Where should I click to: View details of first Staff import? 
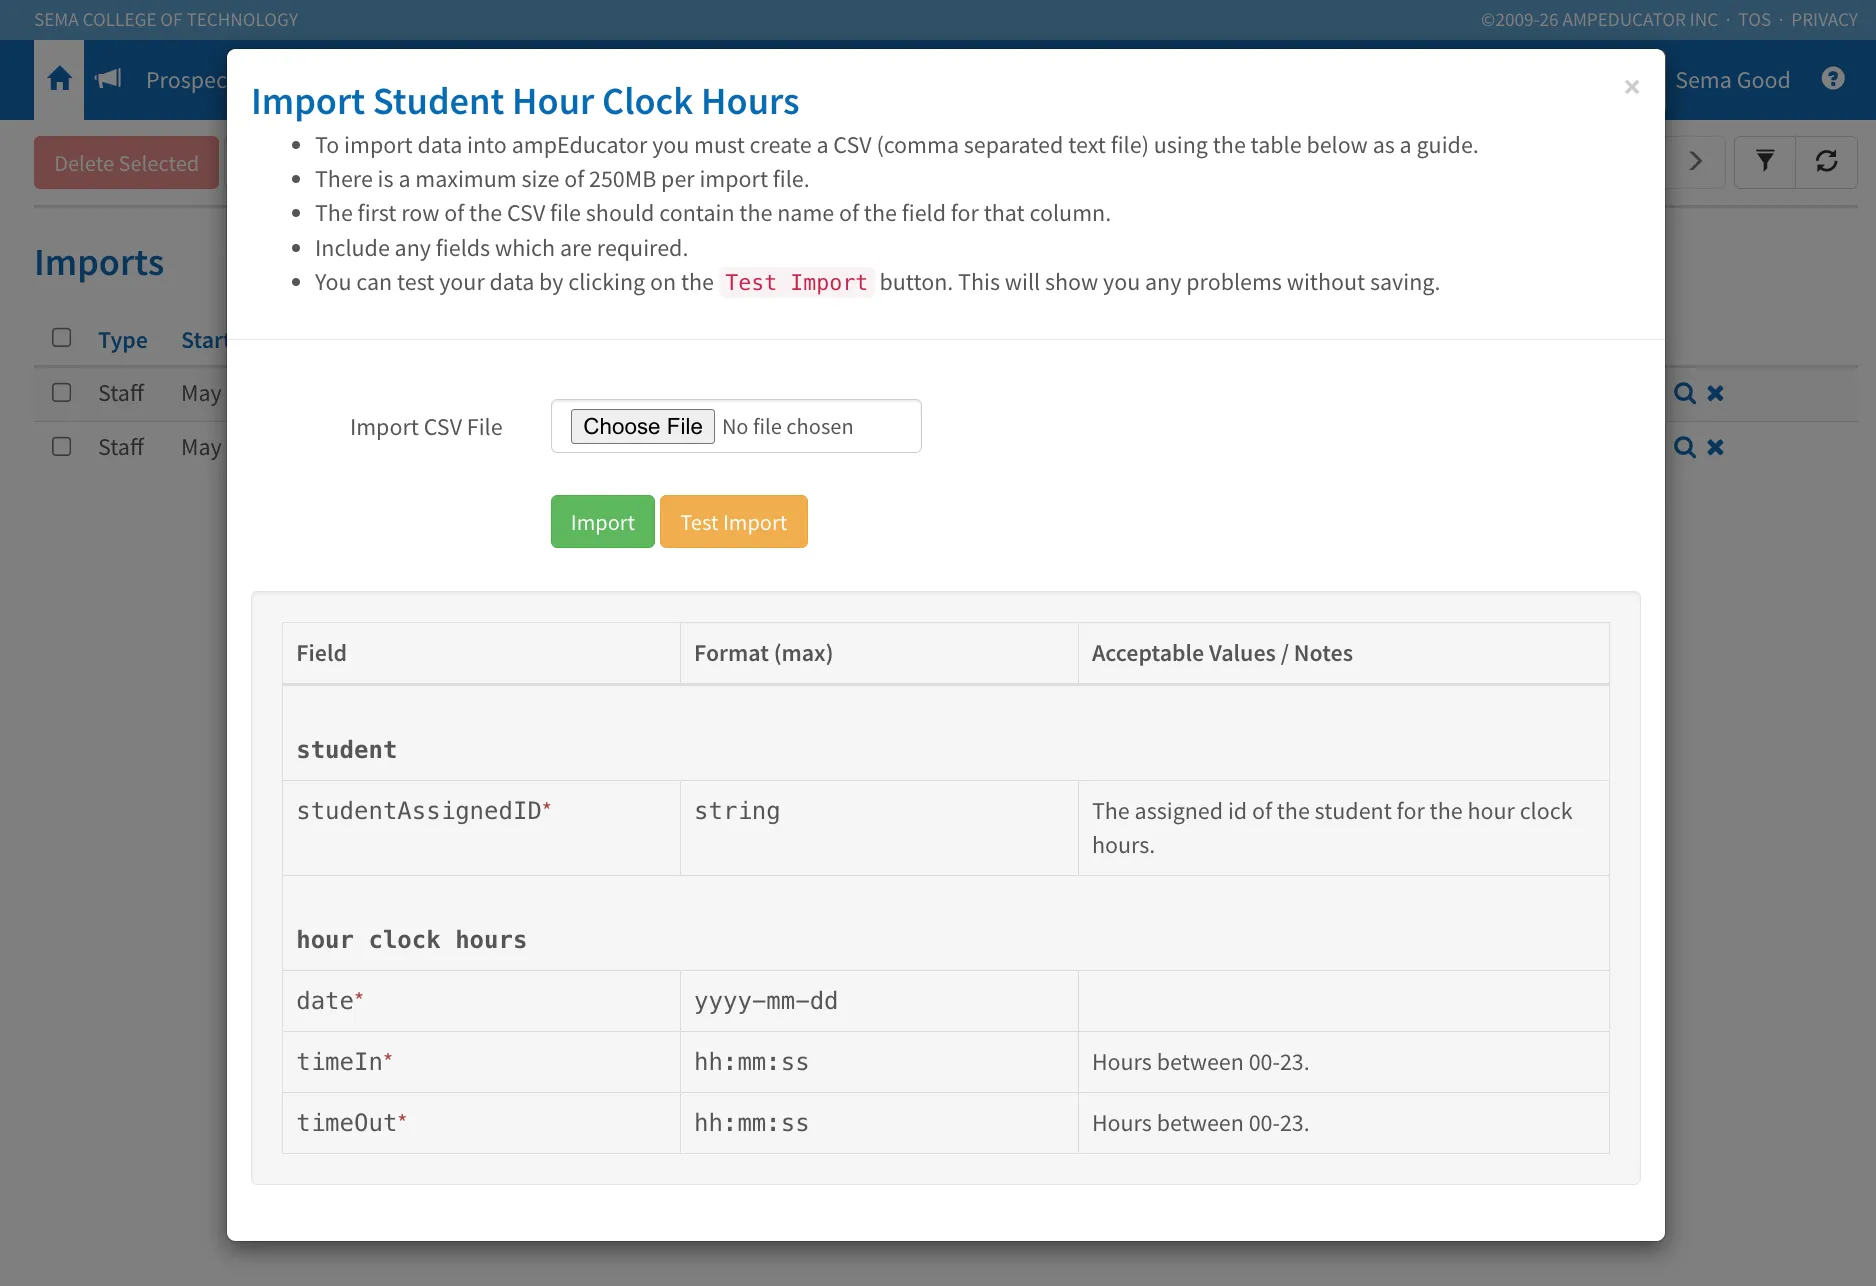[1685, 393]
